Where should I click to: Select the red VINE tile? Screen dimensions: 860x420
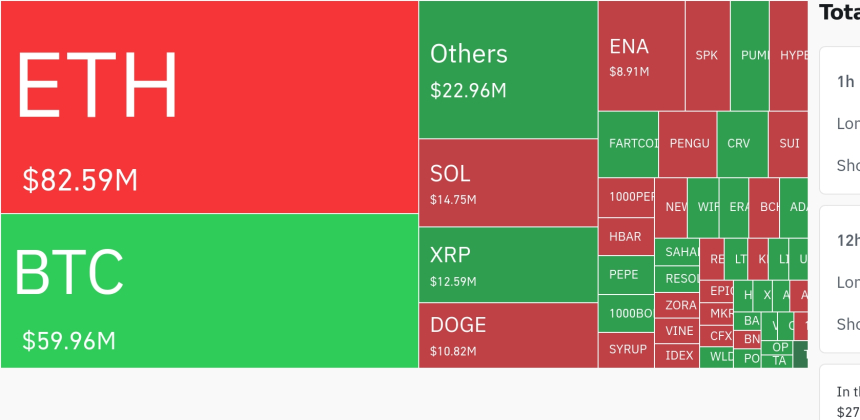(x=679, y=331)
